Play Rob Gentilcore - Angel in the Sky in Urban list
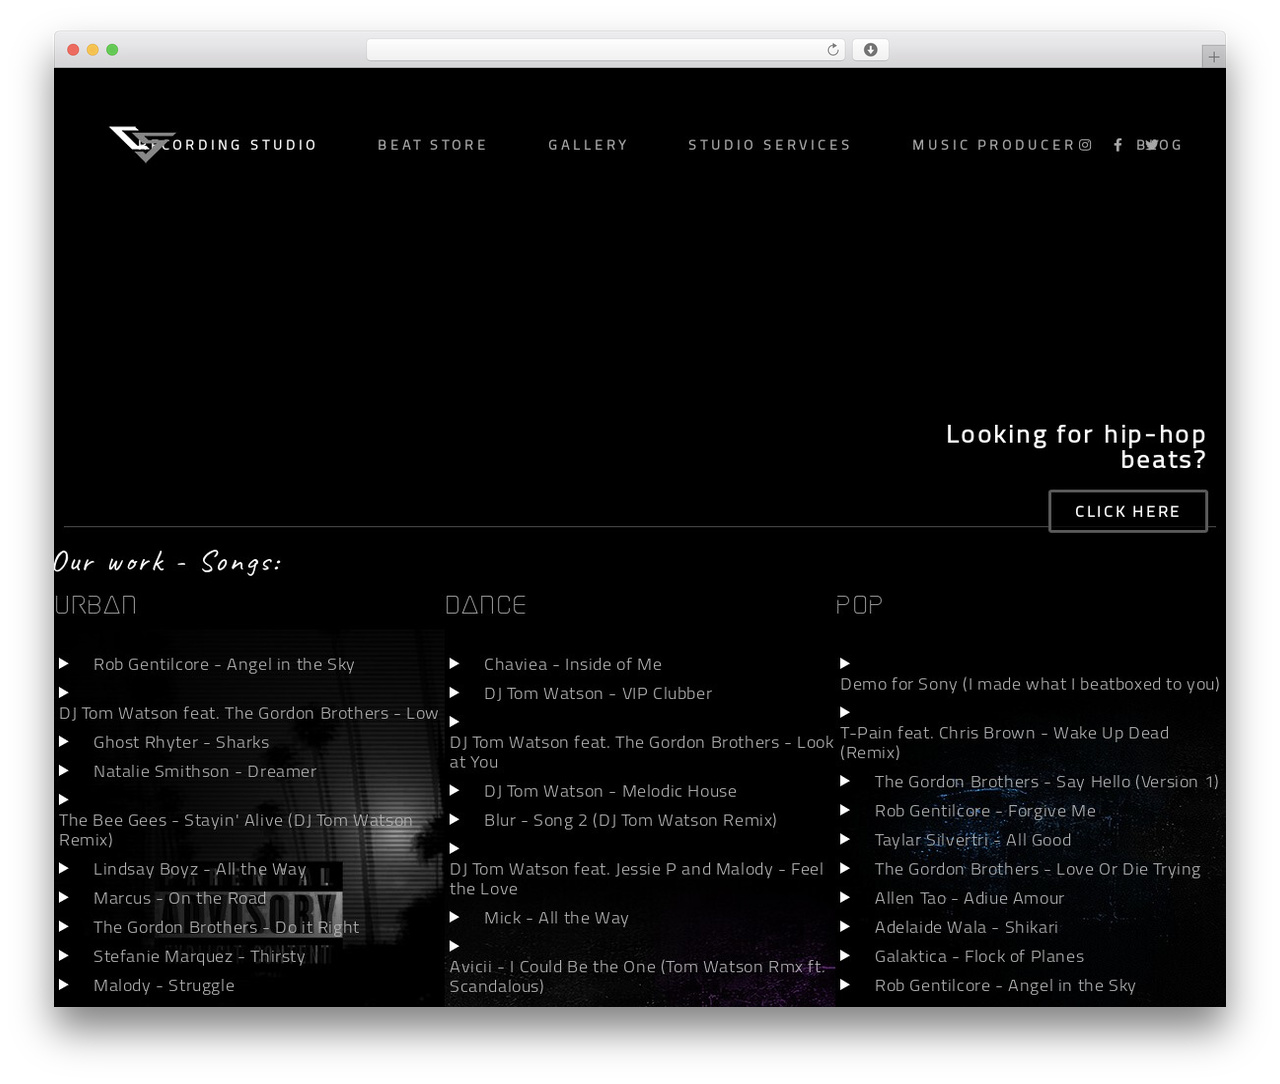The image size is (1280, 1084). (x=64, y=663)
